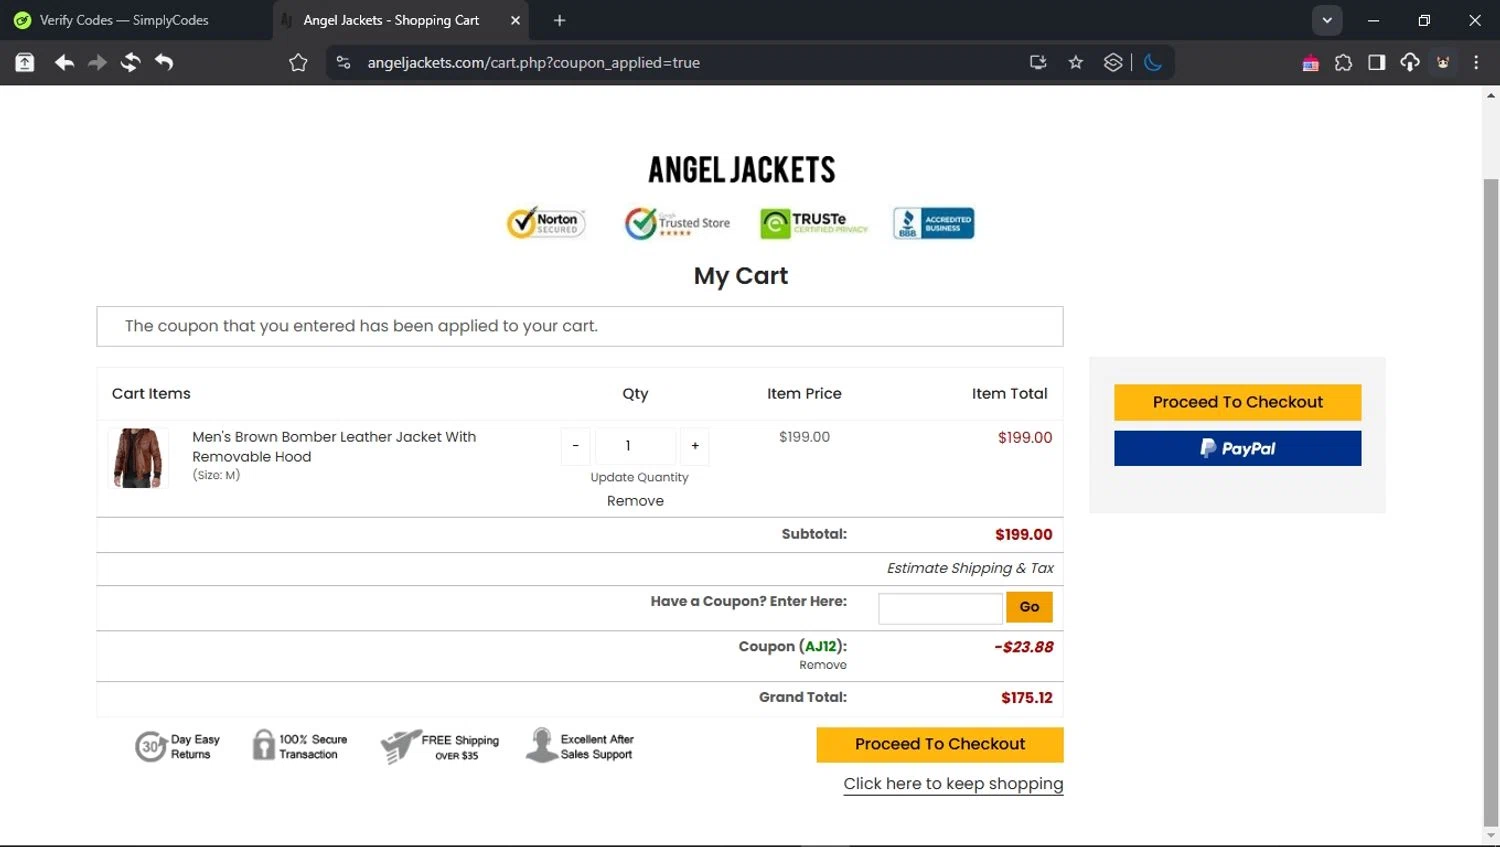The height and width of the screenshot is (847, 1500).
Task: Click the install app icon in address bar
Action: click(1038, 62)
